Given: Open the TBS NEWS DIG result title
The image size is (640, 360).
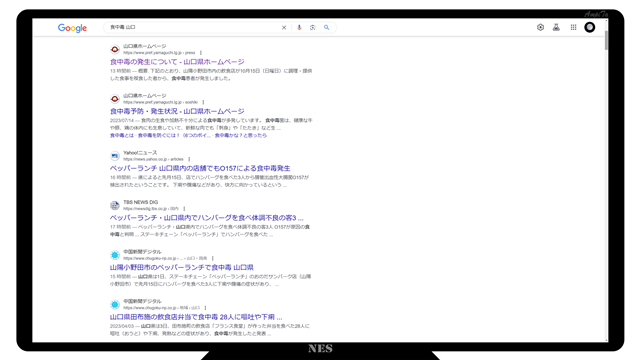Looking at the screenshot, I should (x=207, y=218).
